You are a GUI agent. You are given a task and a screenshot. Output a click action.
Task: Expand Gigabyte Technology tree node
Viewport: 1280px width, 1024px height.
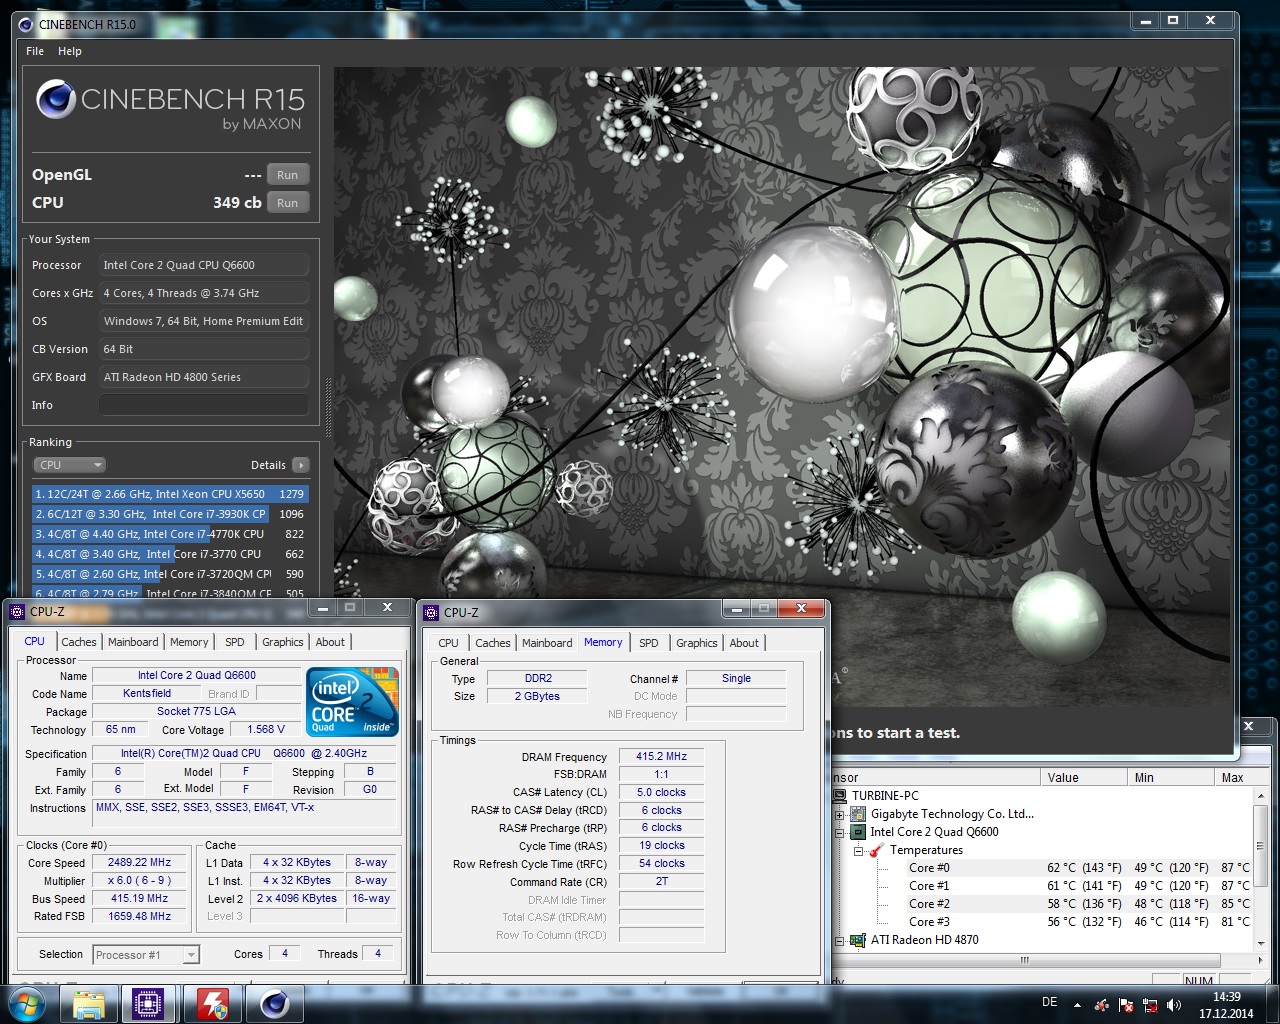[x=840, y=814]
